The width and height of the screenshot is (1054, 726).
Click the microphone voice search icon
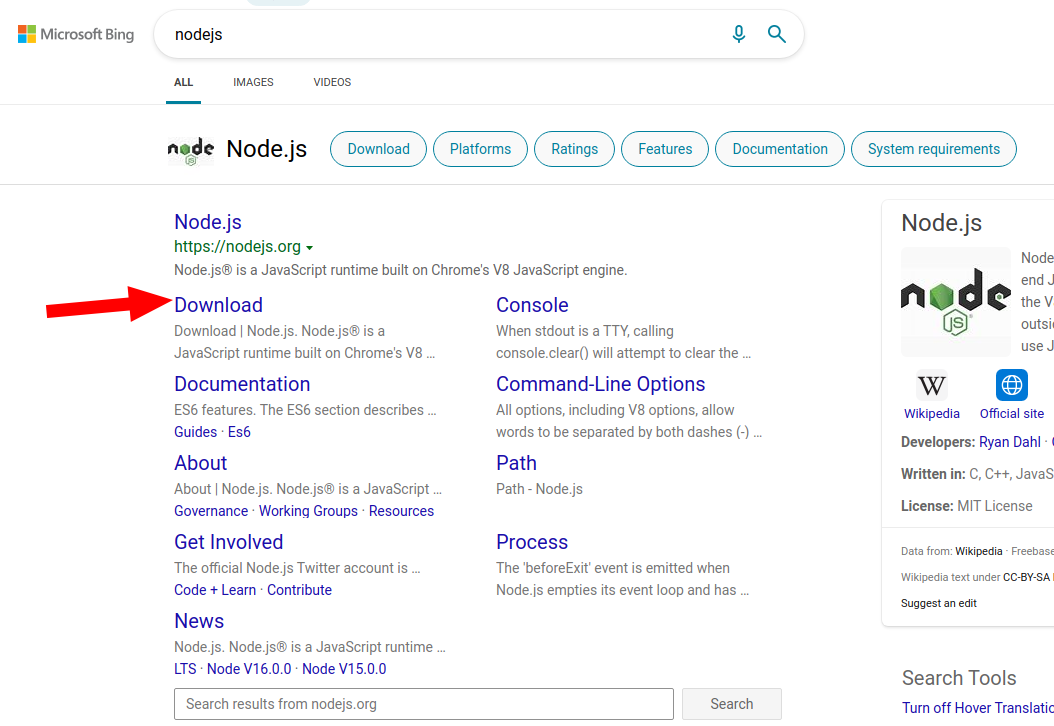click(x=739, y=34)
